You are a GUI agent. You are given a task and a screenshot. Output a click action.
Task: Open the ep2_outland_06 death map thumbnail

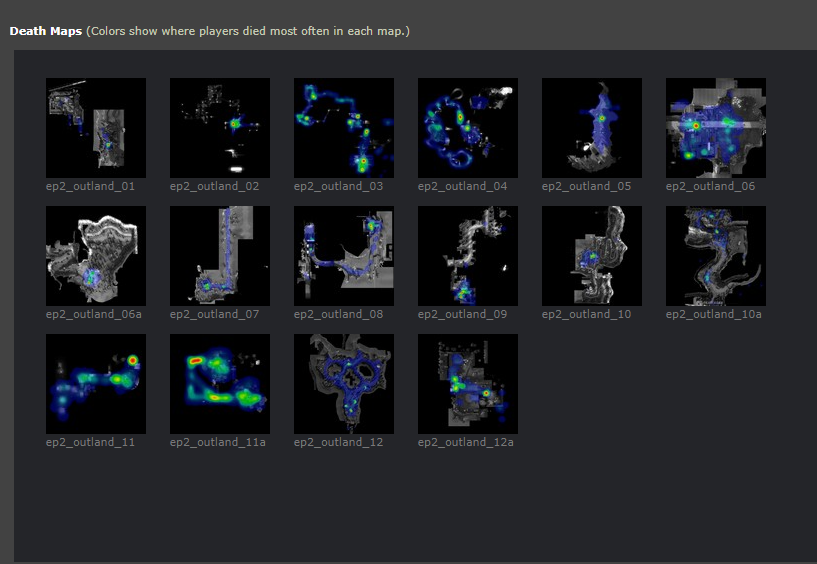716,128
